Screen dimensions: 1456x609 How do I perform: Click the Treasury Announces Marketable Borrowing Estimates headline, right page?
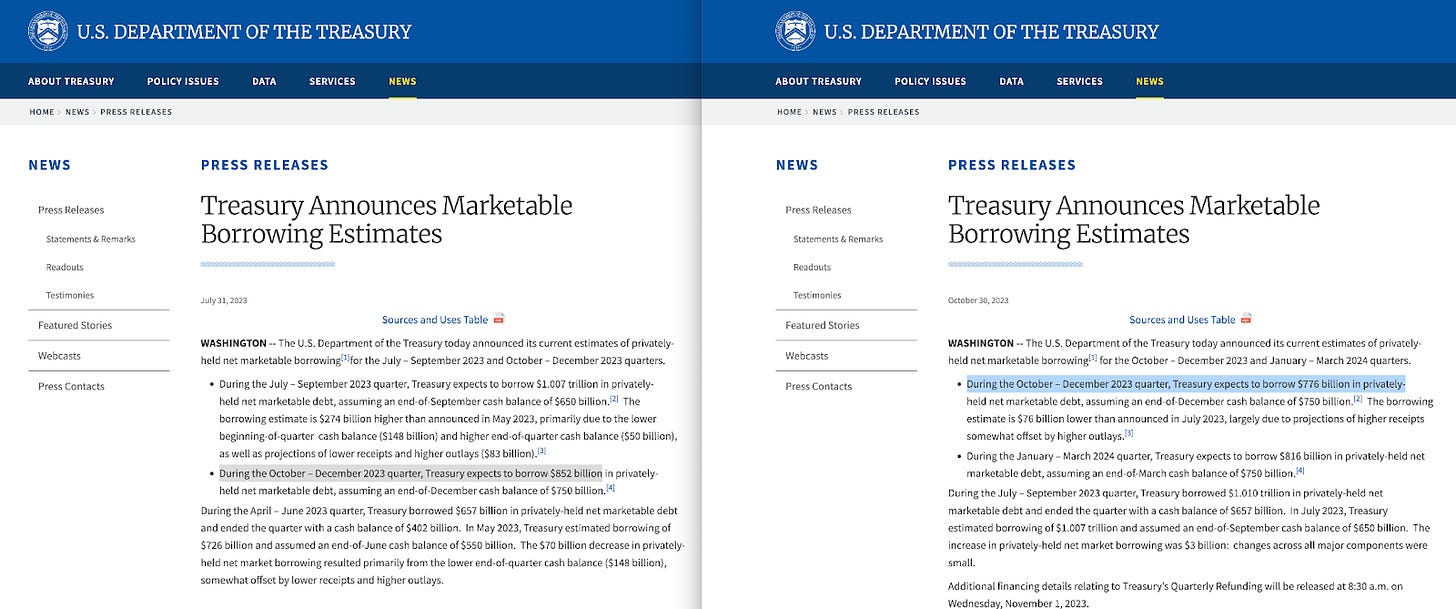1134,220
